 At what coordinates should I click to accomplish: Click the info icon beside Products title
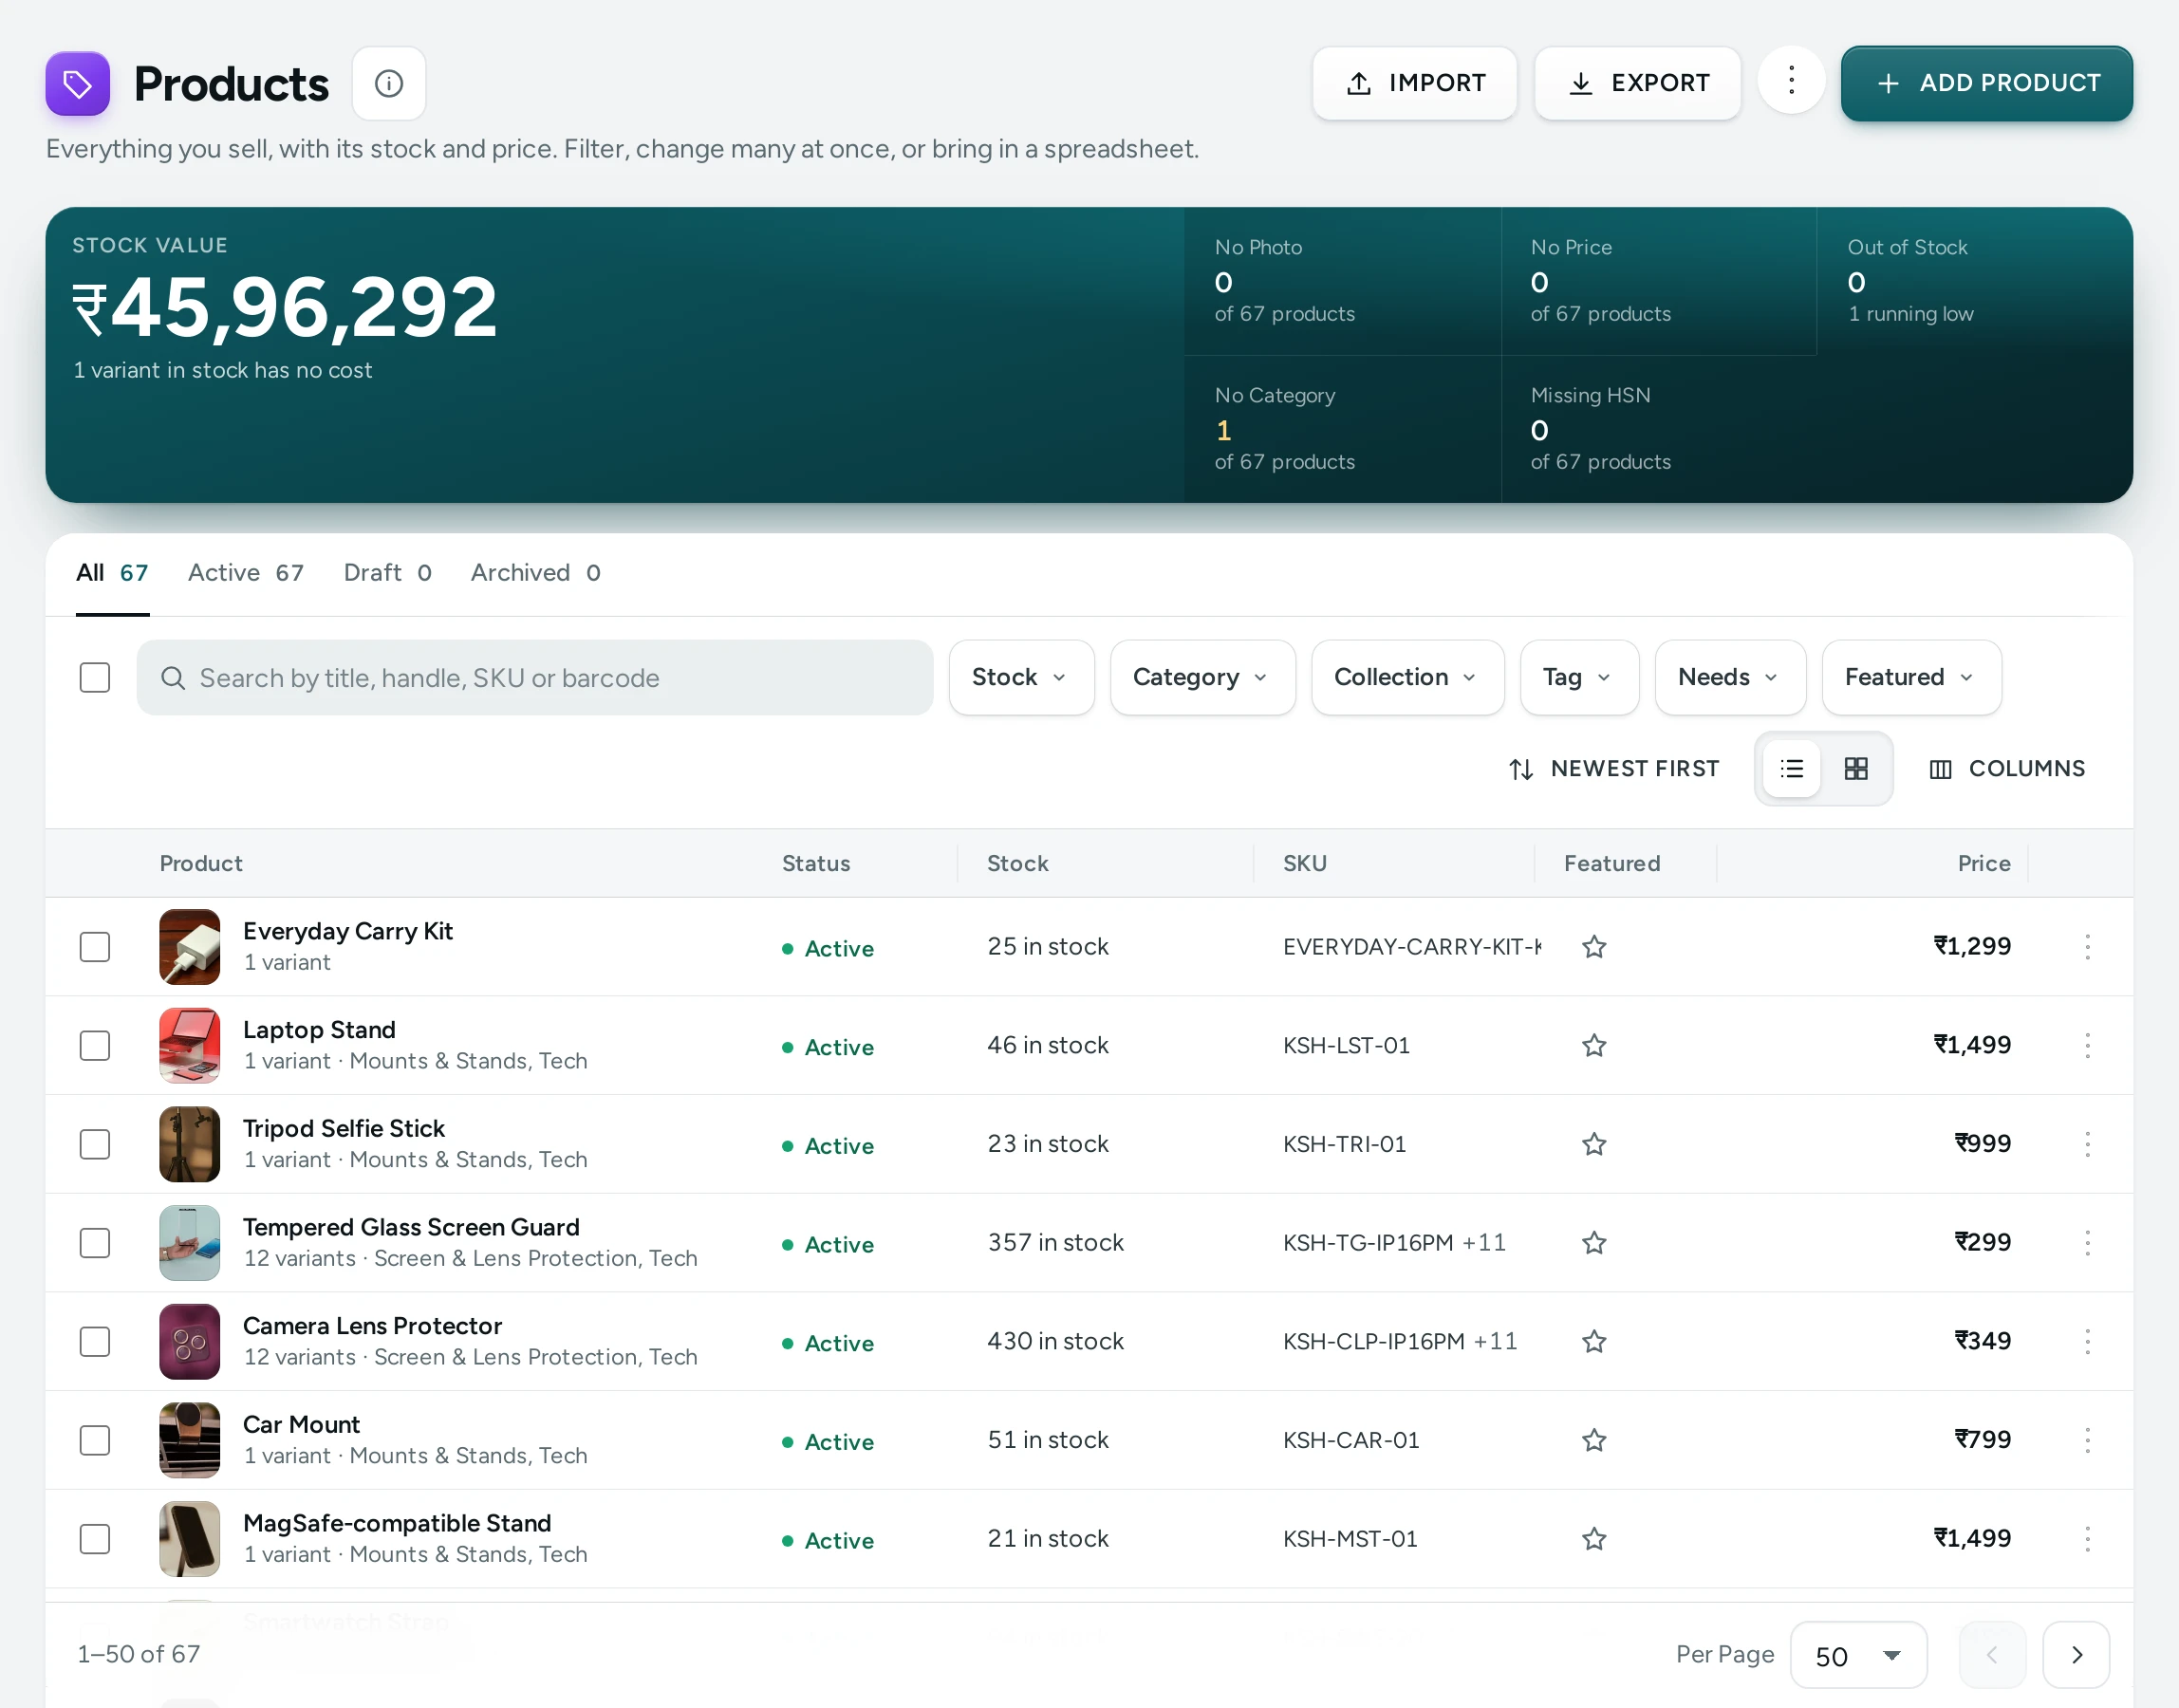tap(389, 83)
